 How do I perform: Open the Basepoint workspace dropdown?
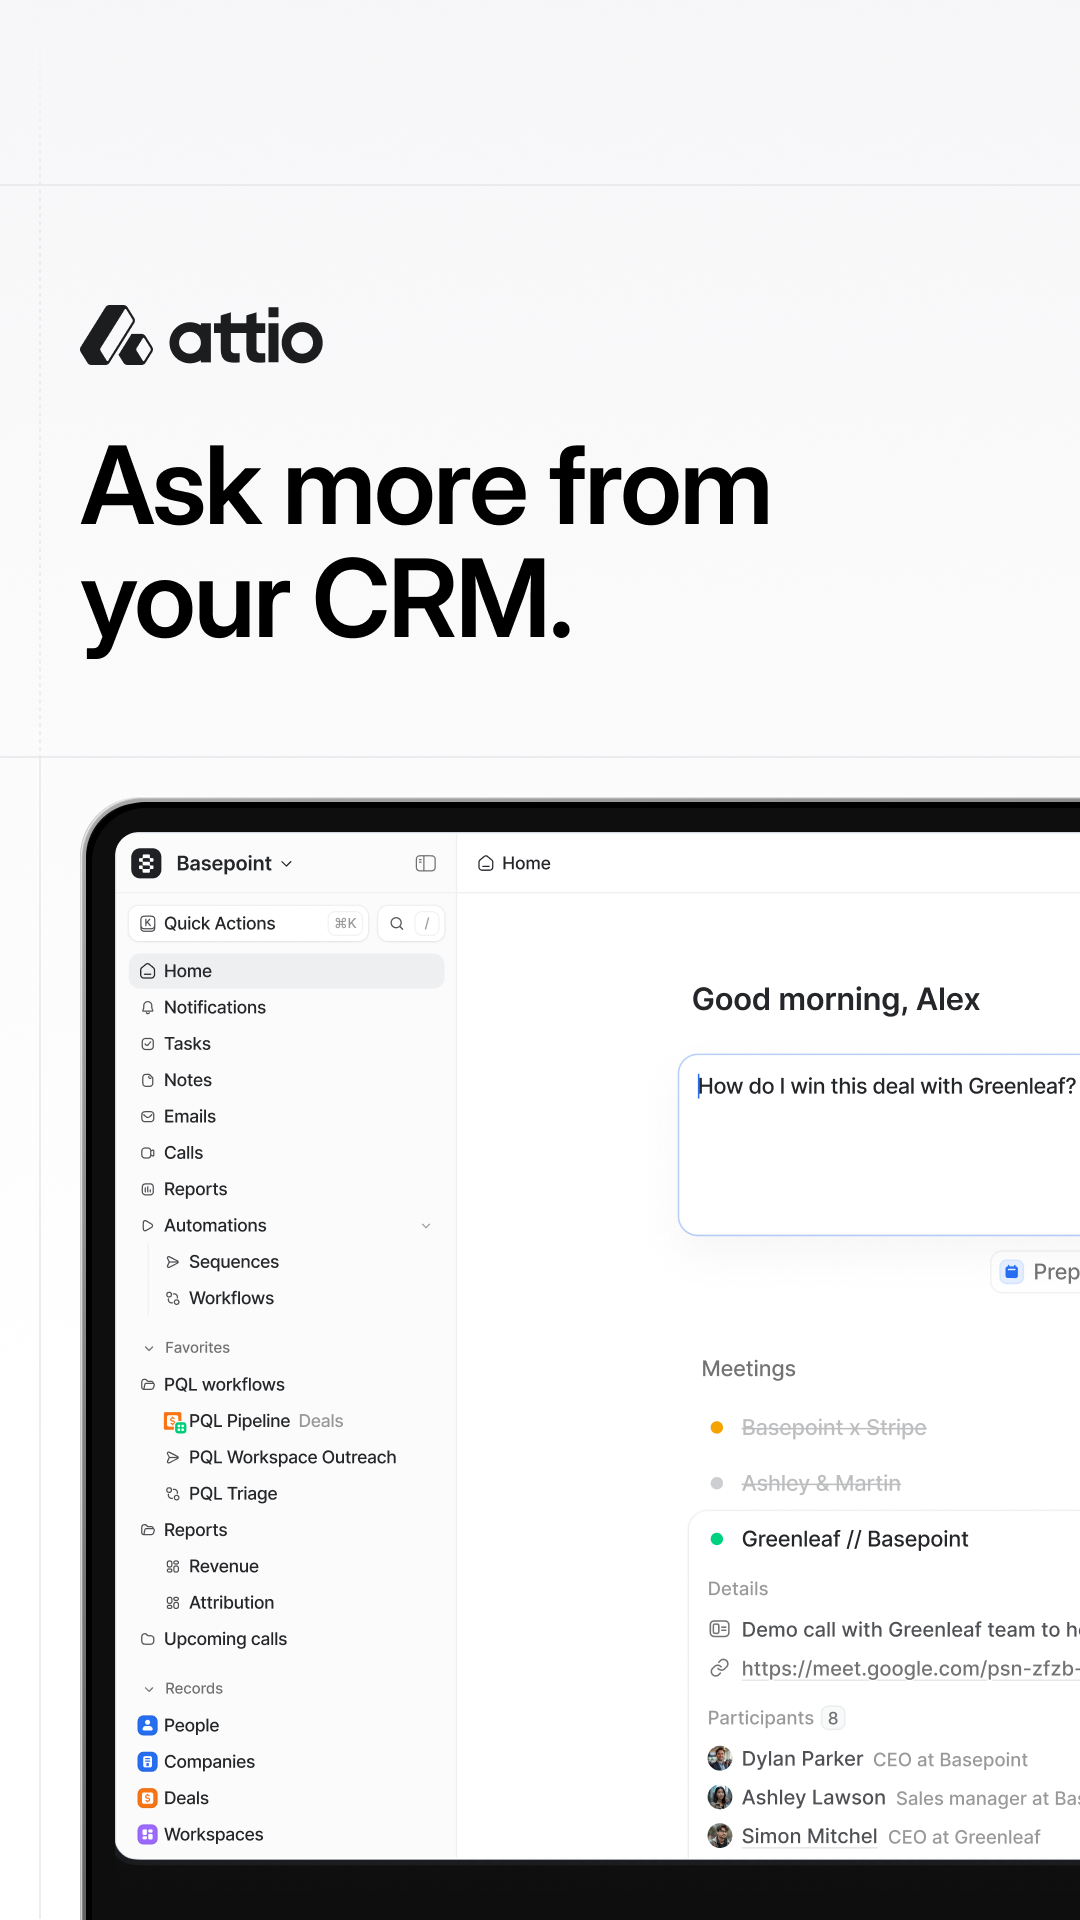pyautogui.click(x=234, y=863)
